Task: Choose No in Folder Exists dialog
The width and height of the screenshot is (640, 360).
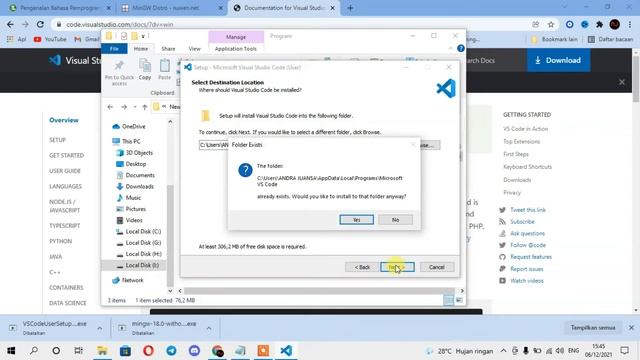Action: [x=395, y=220]
